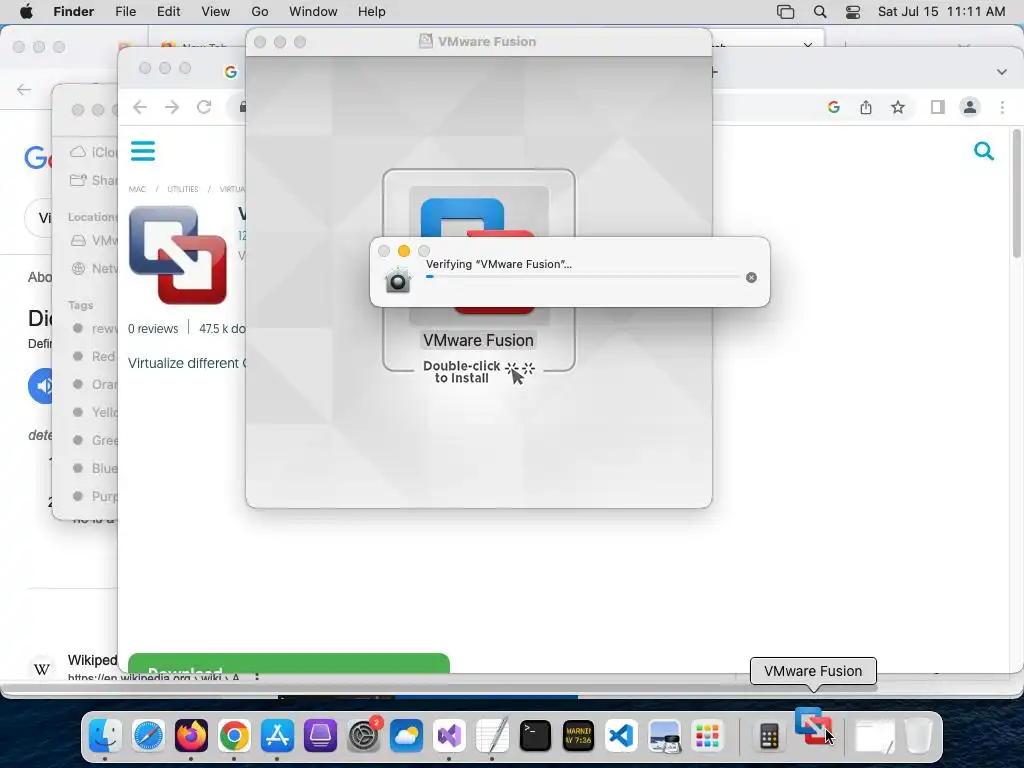Share this page from Chrome toolbar
This screenshot has height=768, width=1024.
pyautogui.click(x=866, y=107)
